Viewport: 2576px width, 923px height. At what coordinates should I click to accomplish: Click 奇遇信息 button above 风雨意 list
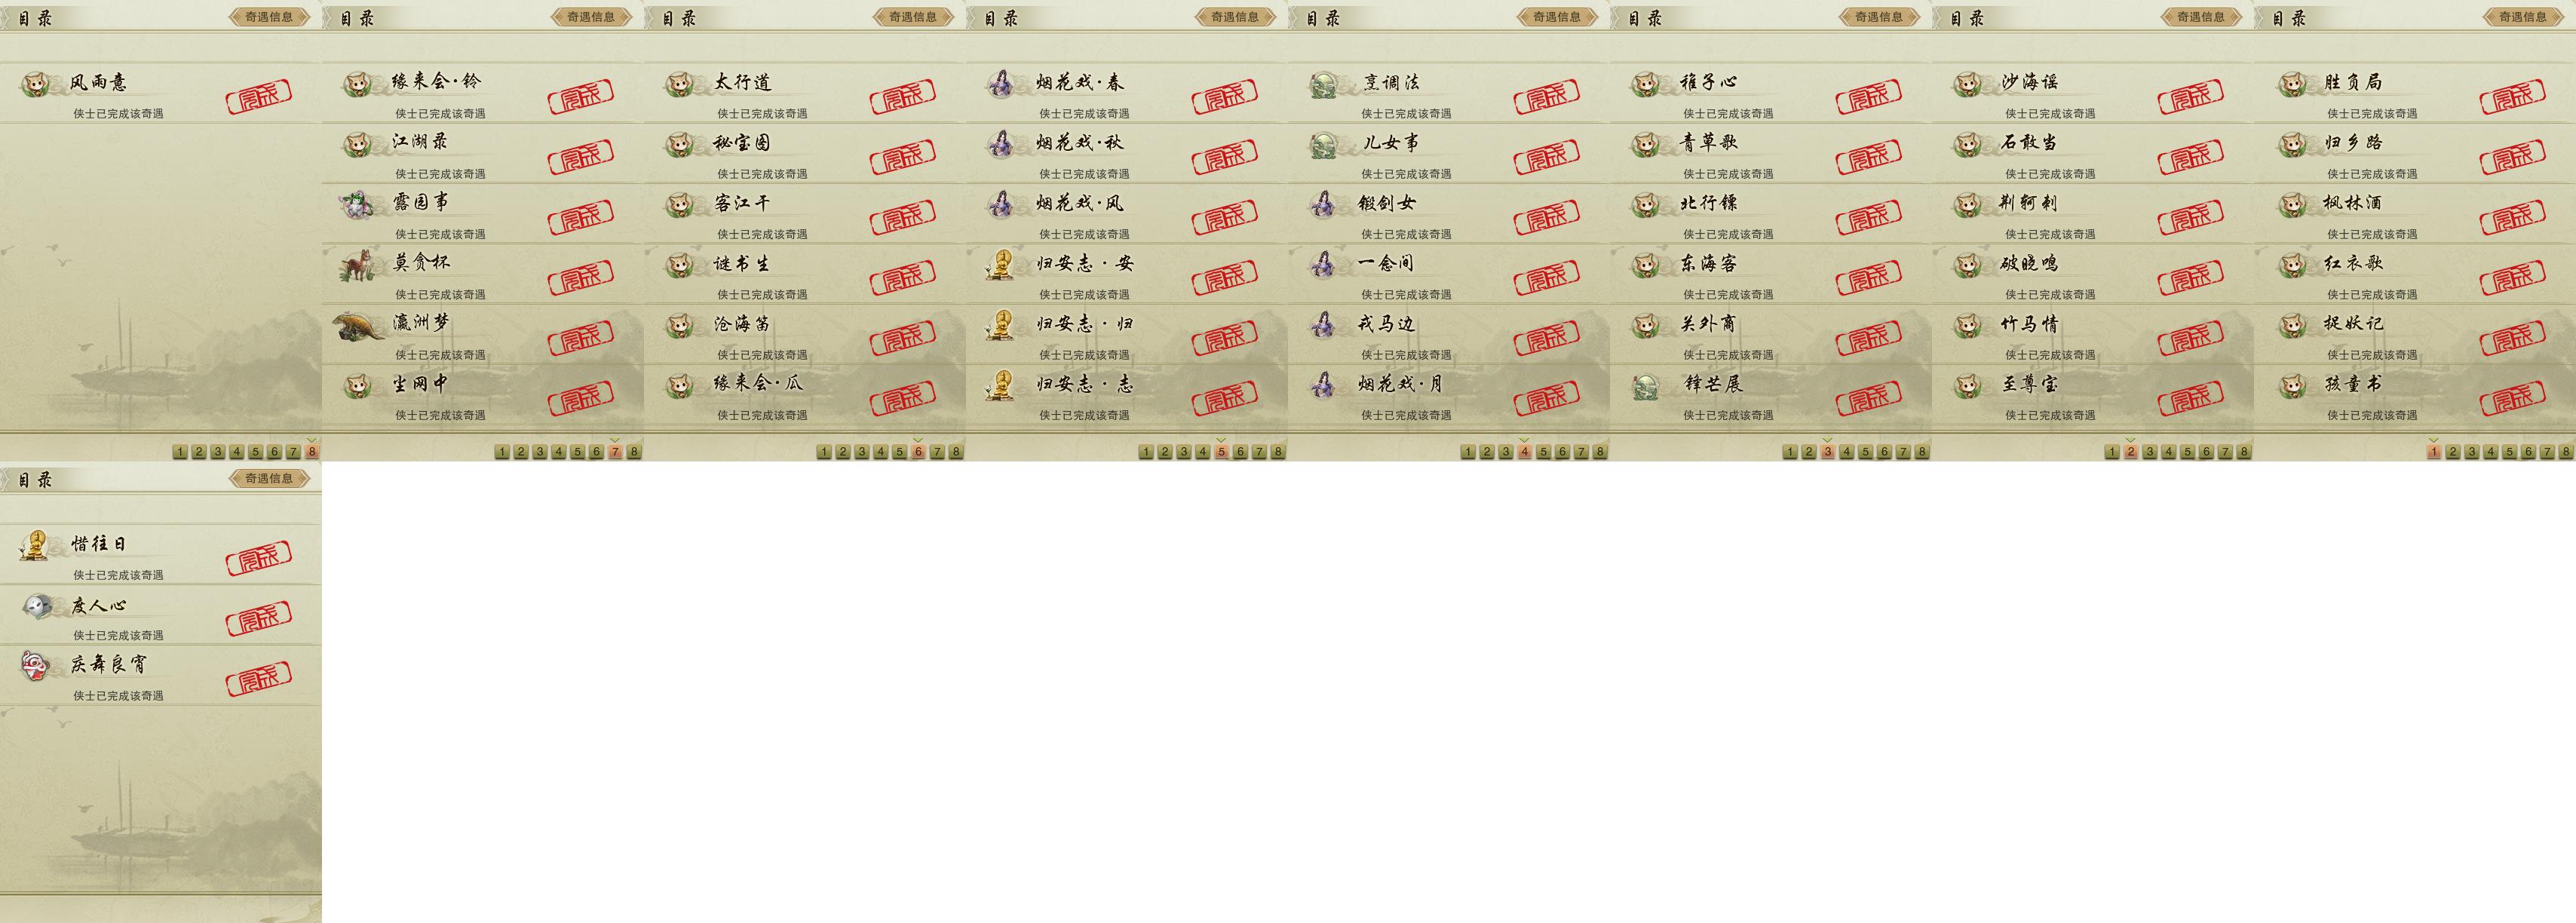coord(269,17)
